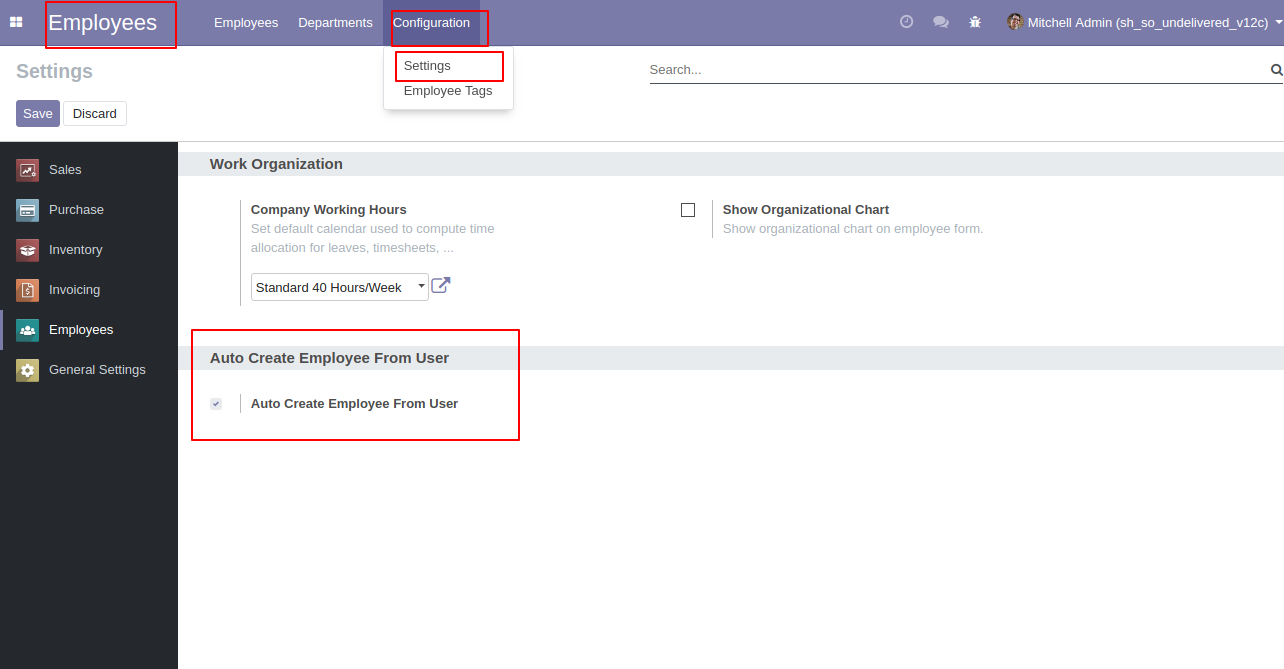Click Company Working Hours label

pyautogui.click(x=329, y=210)
